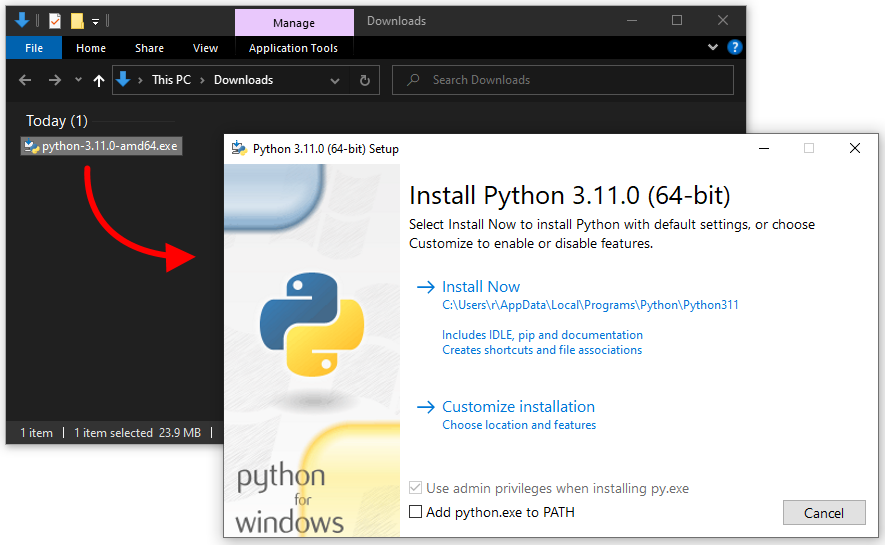
Task: Click the '1 item' status bar count
Action: click(37, 433)
